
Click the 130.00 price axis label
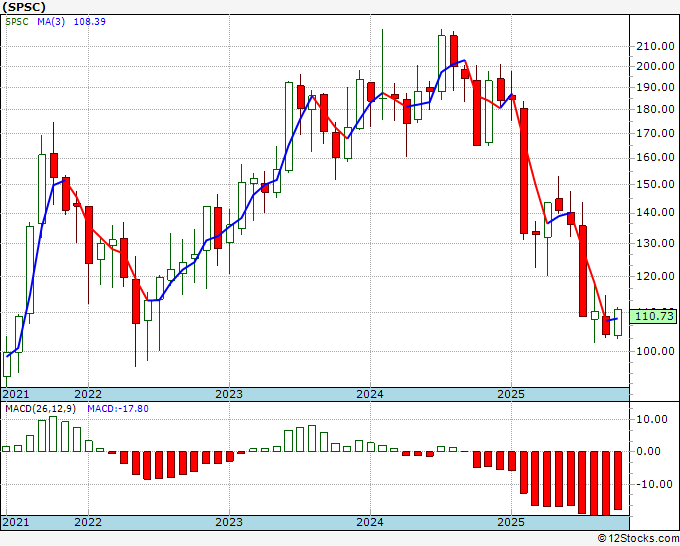pyautogui.click(x=655, y=243)
